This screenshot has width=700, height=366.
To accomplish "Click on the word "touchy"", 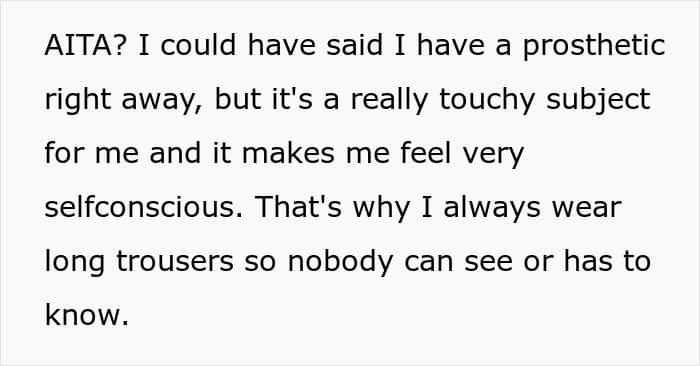I will pyautogui.click(x=487, y=101).
